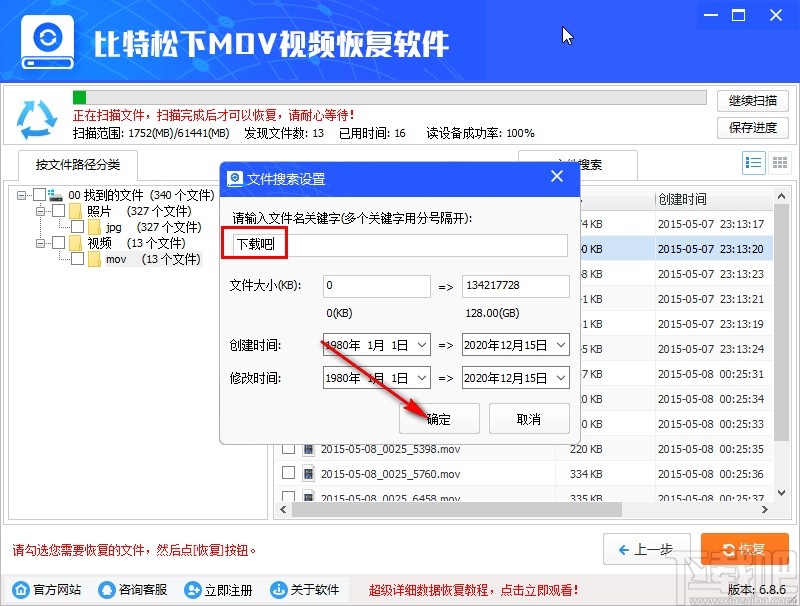This screenshot has width=800, height=606.
Task: Open 创建时间 end date dropdown
Action: (561, 345)
